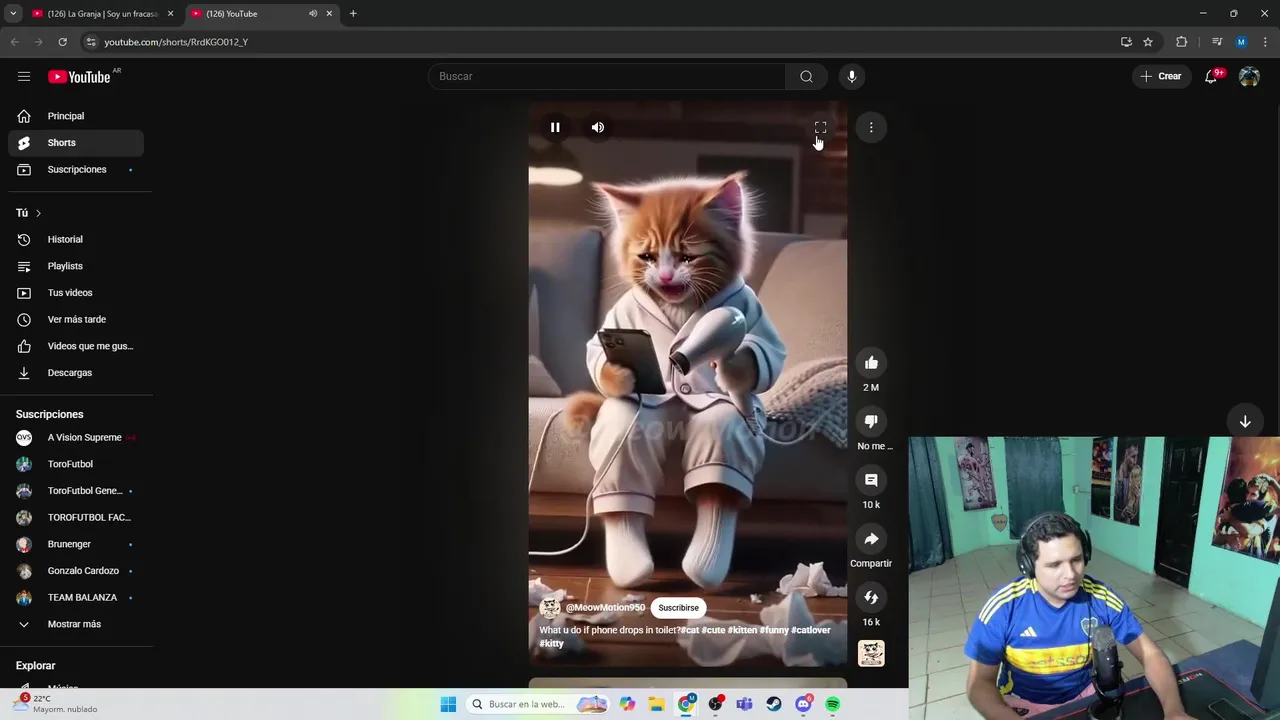
Task: Reload the page
Action: tap(62, 42)
